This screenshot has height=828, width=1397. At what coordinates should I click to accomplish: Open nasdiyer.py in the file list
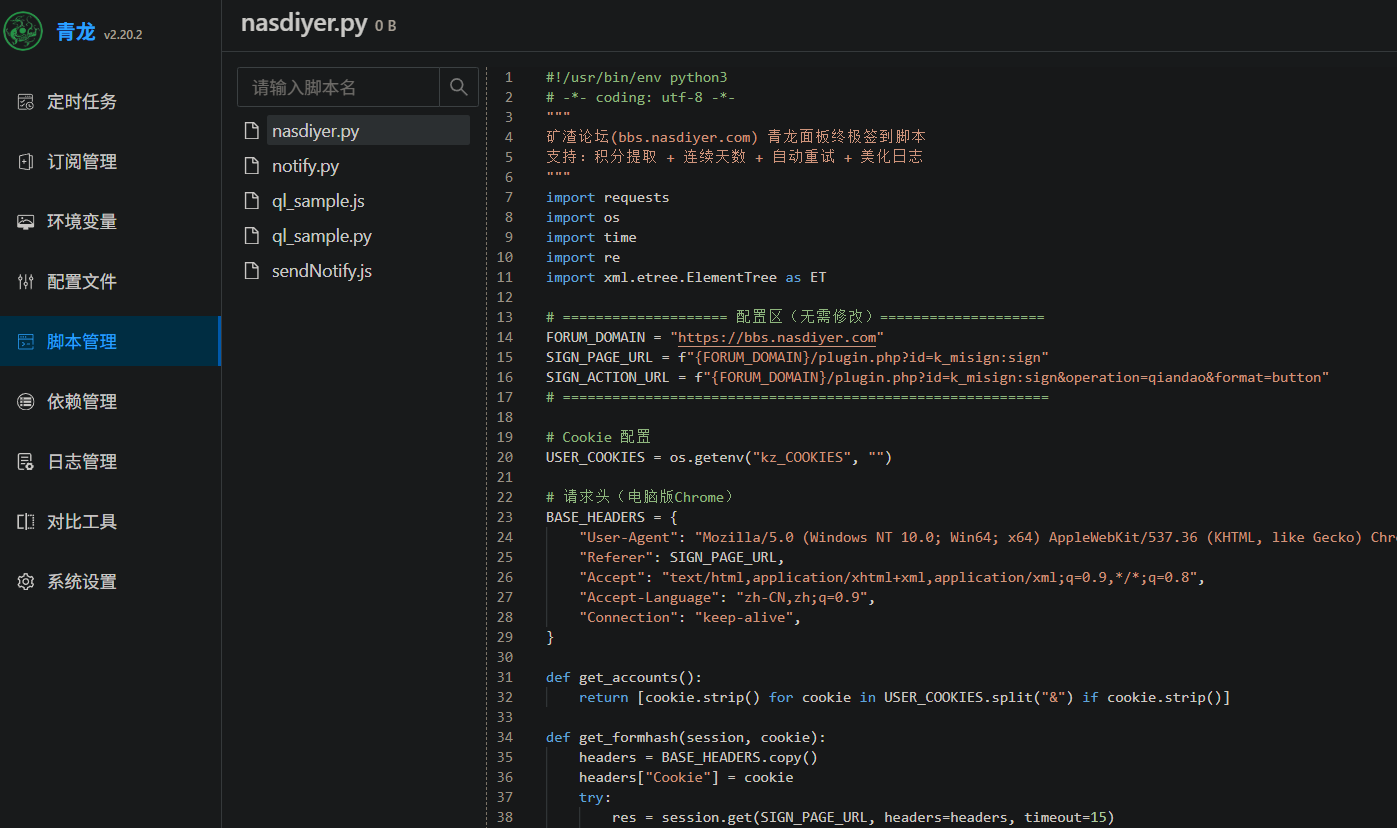(315, 131)
